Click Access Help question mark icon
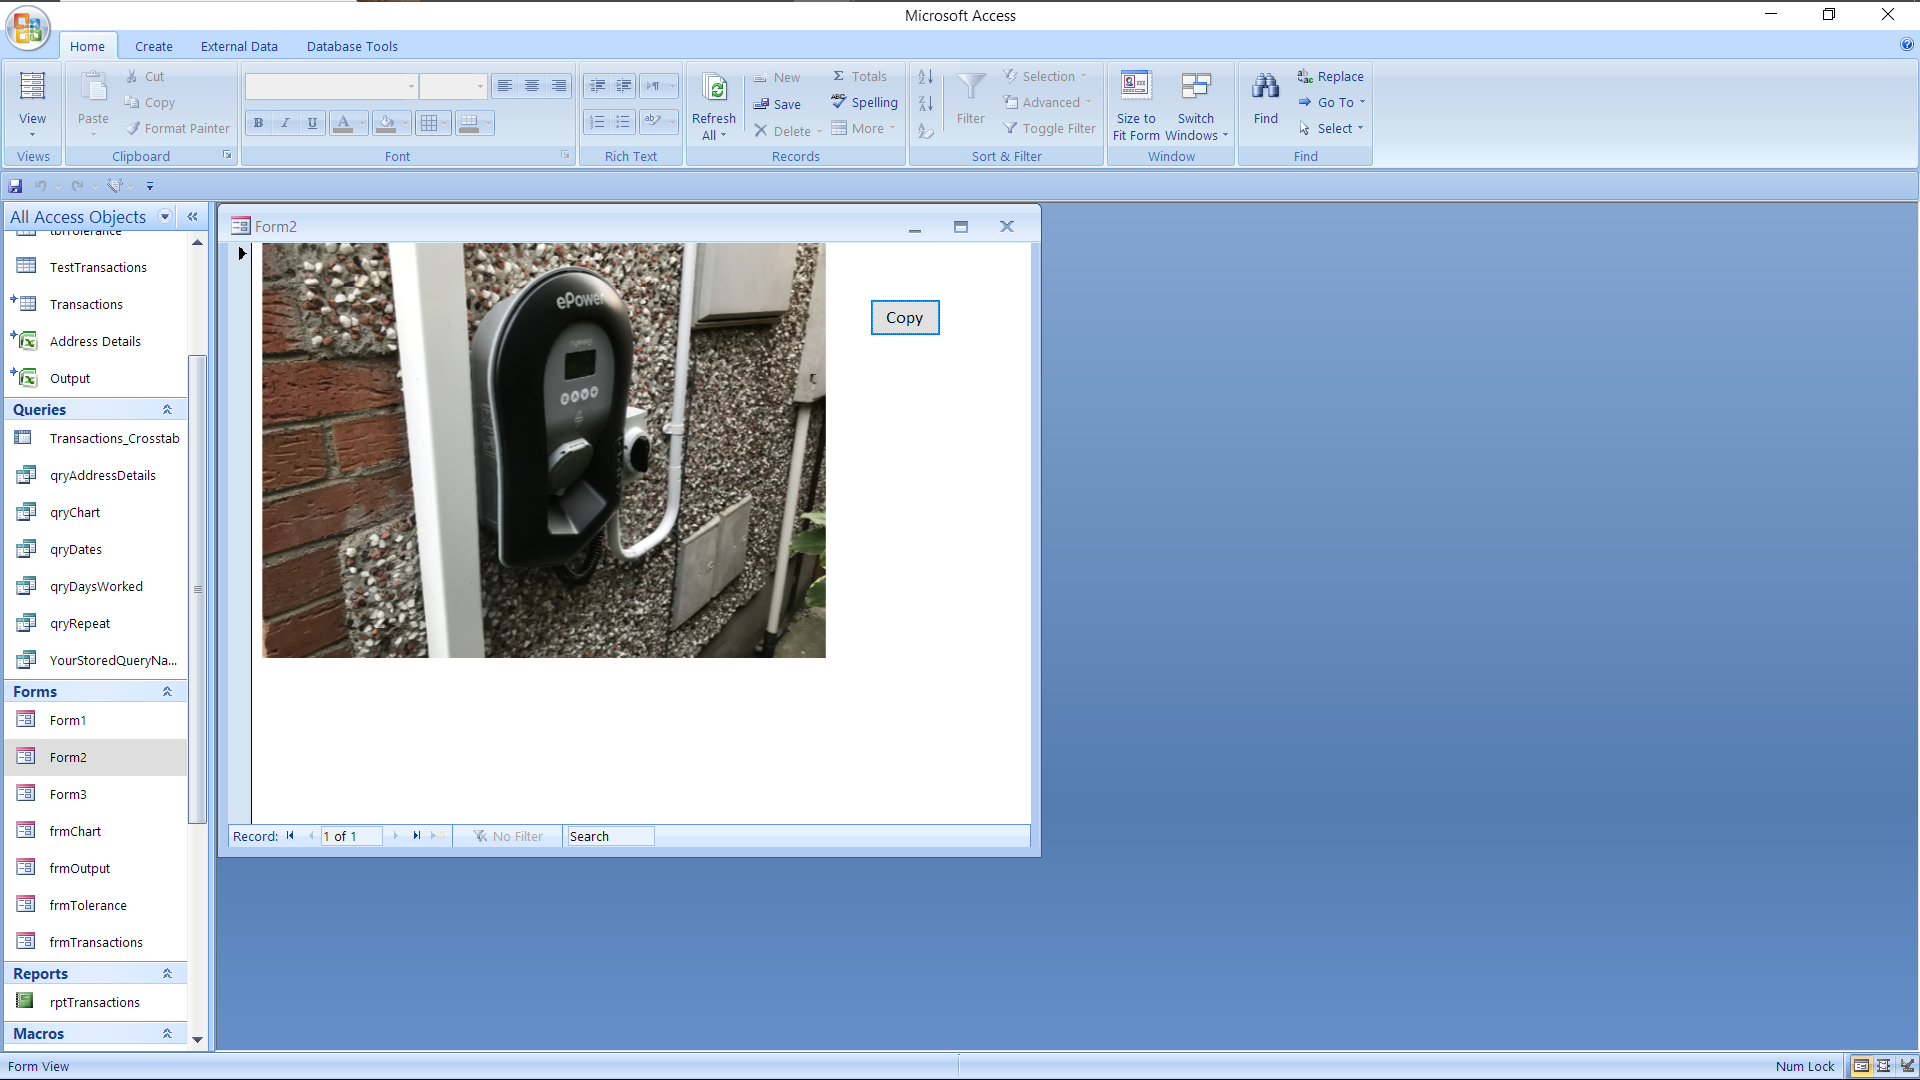The height and width of the screenshot is (1080, 1920). (x=1907, y=45)
